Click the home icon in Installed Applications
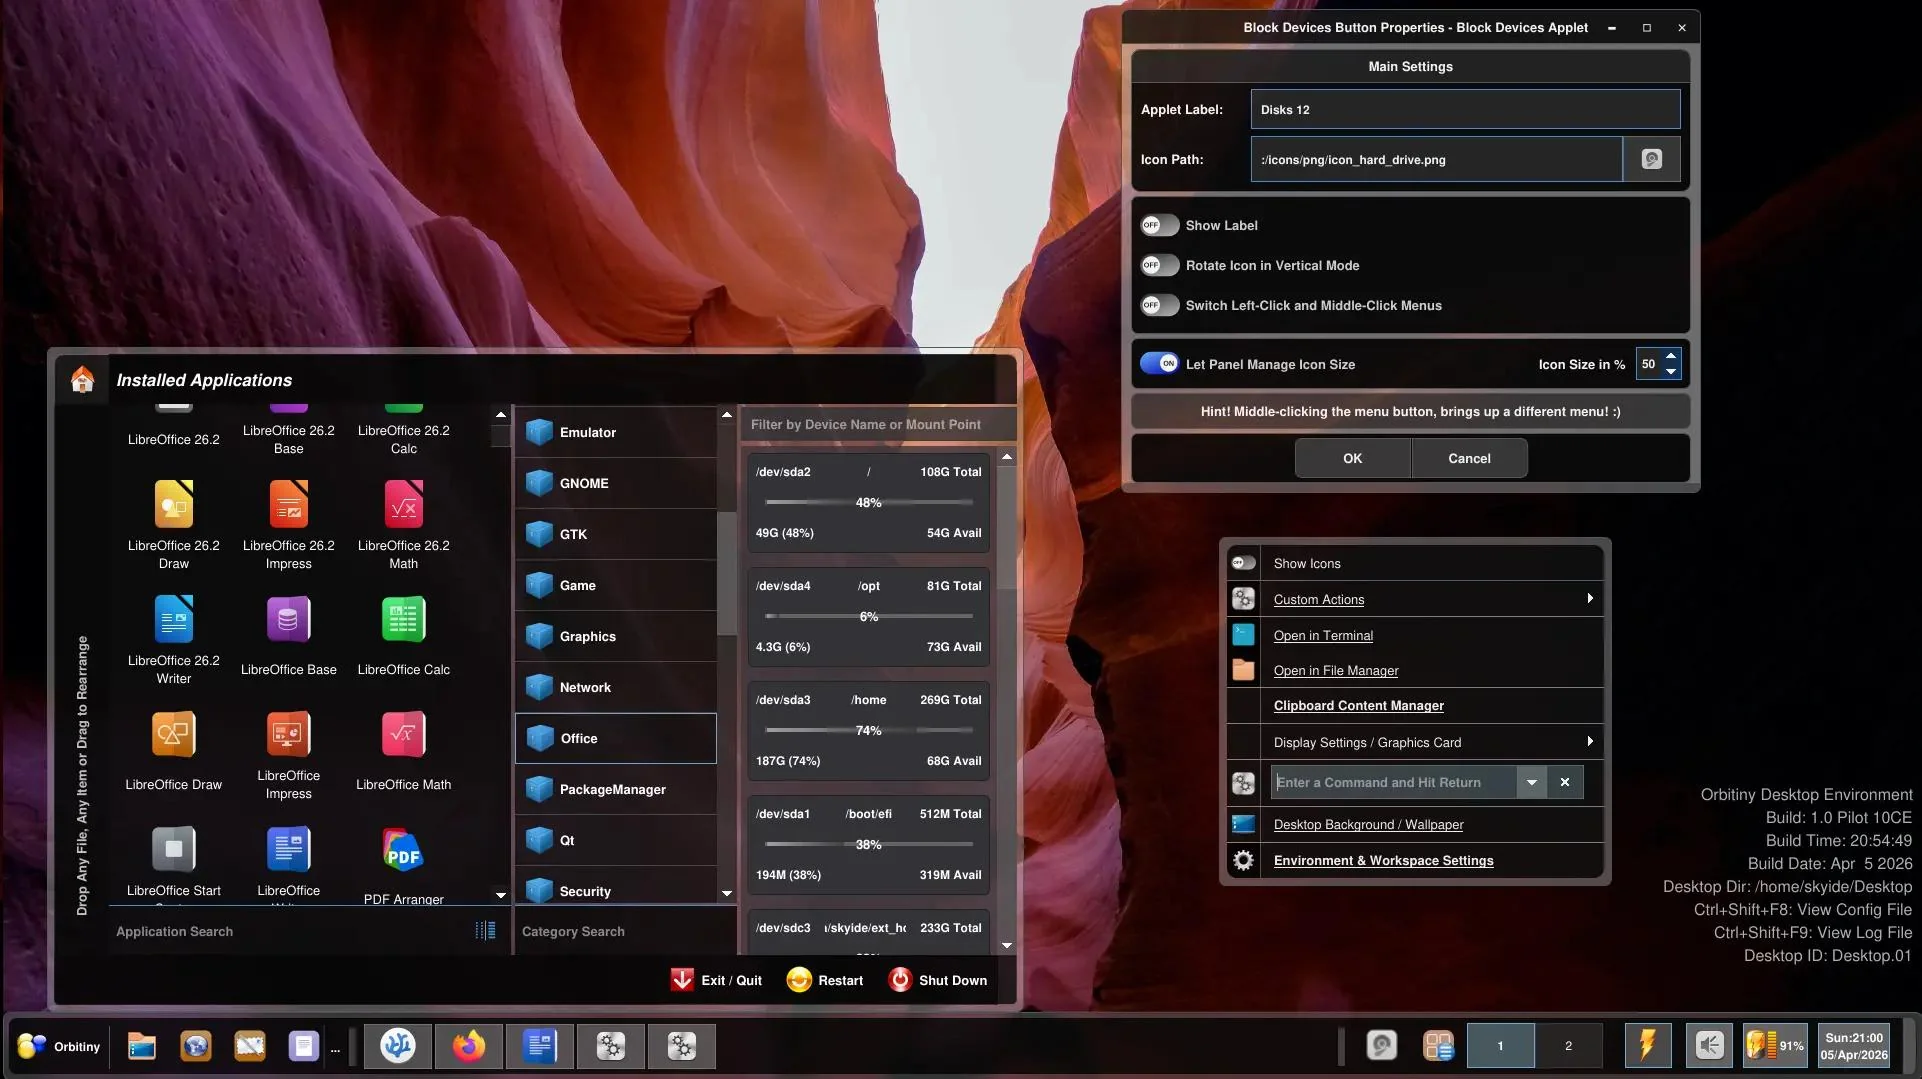This screenshot has width=1922, height=1079. tap(82, 380)
